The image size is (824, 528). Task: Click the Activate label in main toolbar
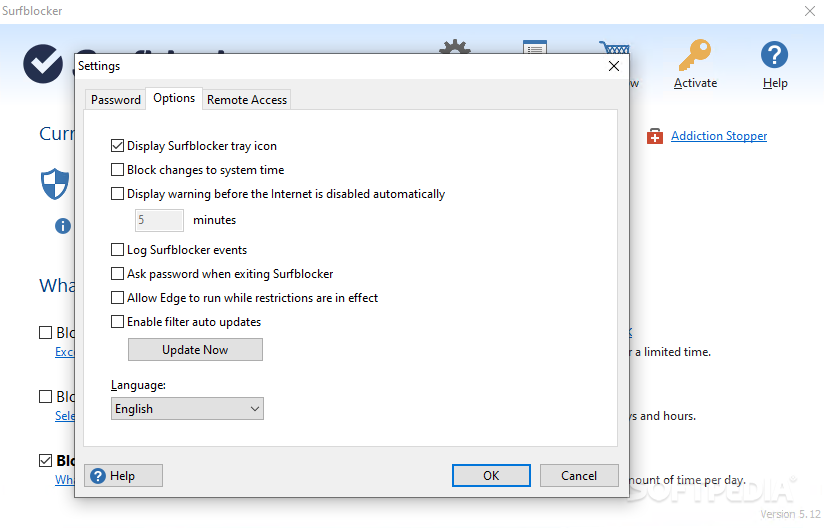pos(695,83)
